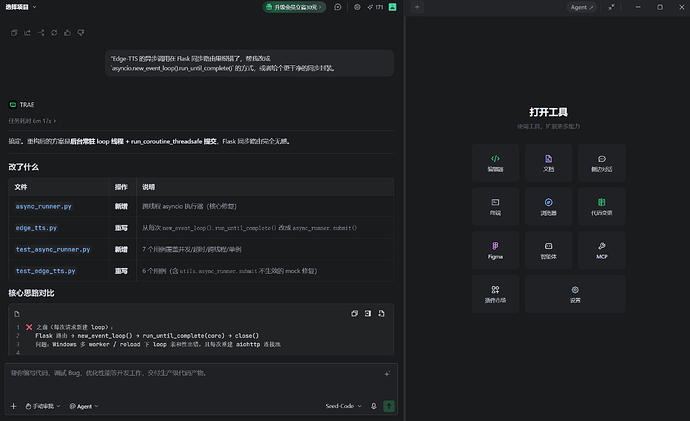This screenshot has width=690, height=421.
Task: Open test_edge_tts.py file link
Action: tap(46, 271)
